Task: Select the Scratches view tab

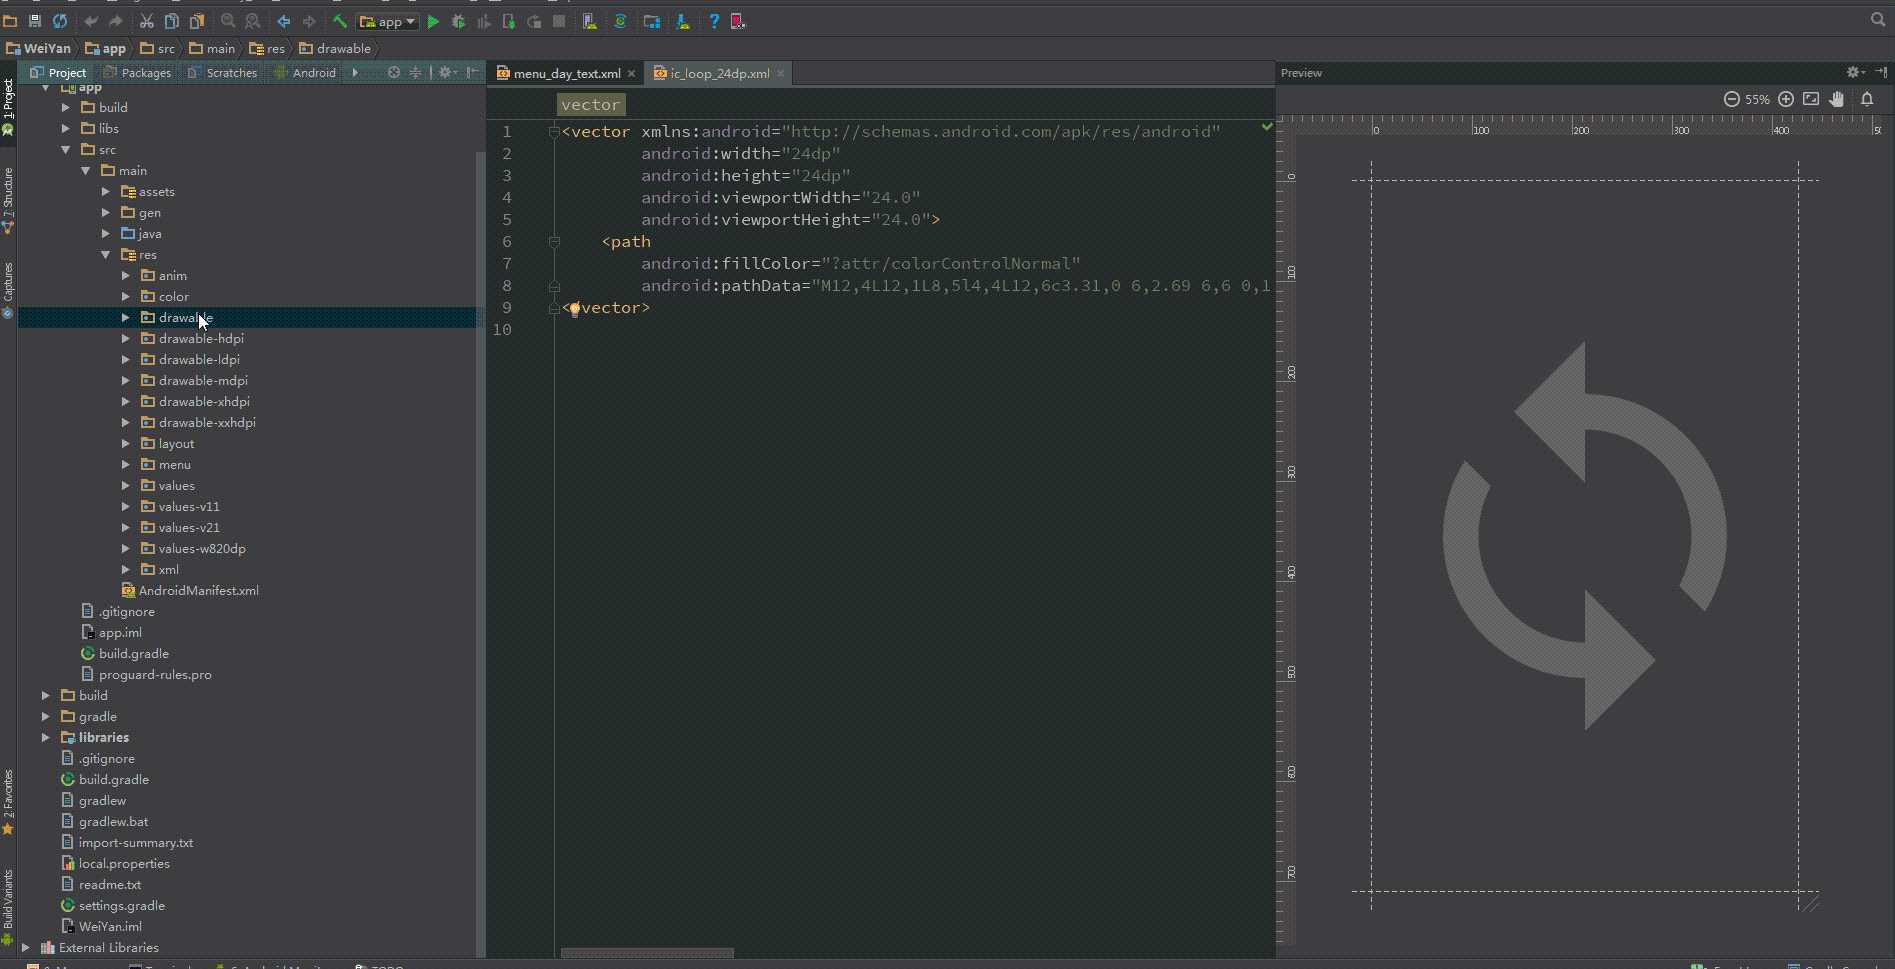Action: [x=223, y=72]
